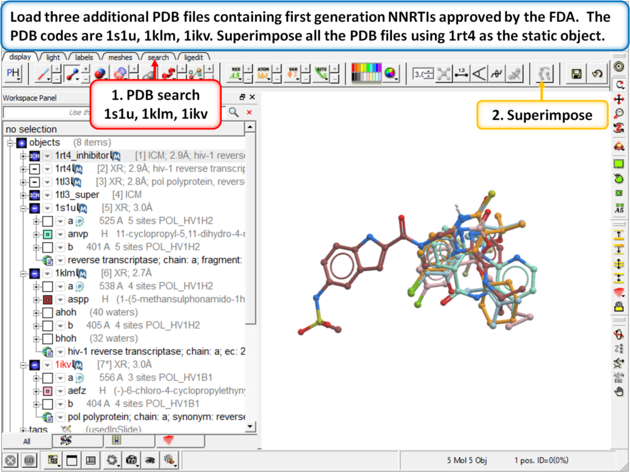The image size is (630, 472).
Task: Click the All tab below workspace panel
Action: click(27, 440)
